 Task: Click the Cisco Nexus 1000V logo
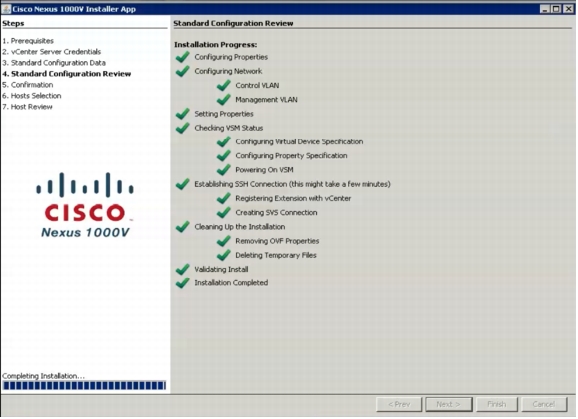coord(85,205)
